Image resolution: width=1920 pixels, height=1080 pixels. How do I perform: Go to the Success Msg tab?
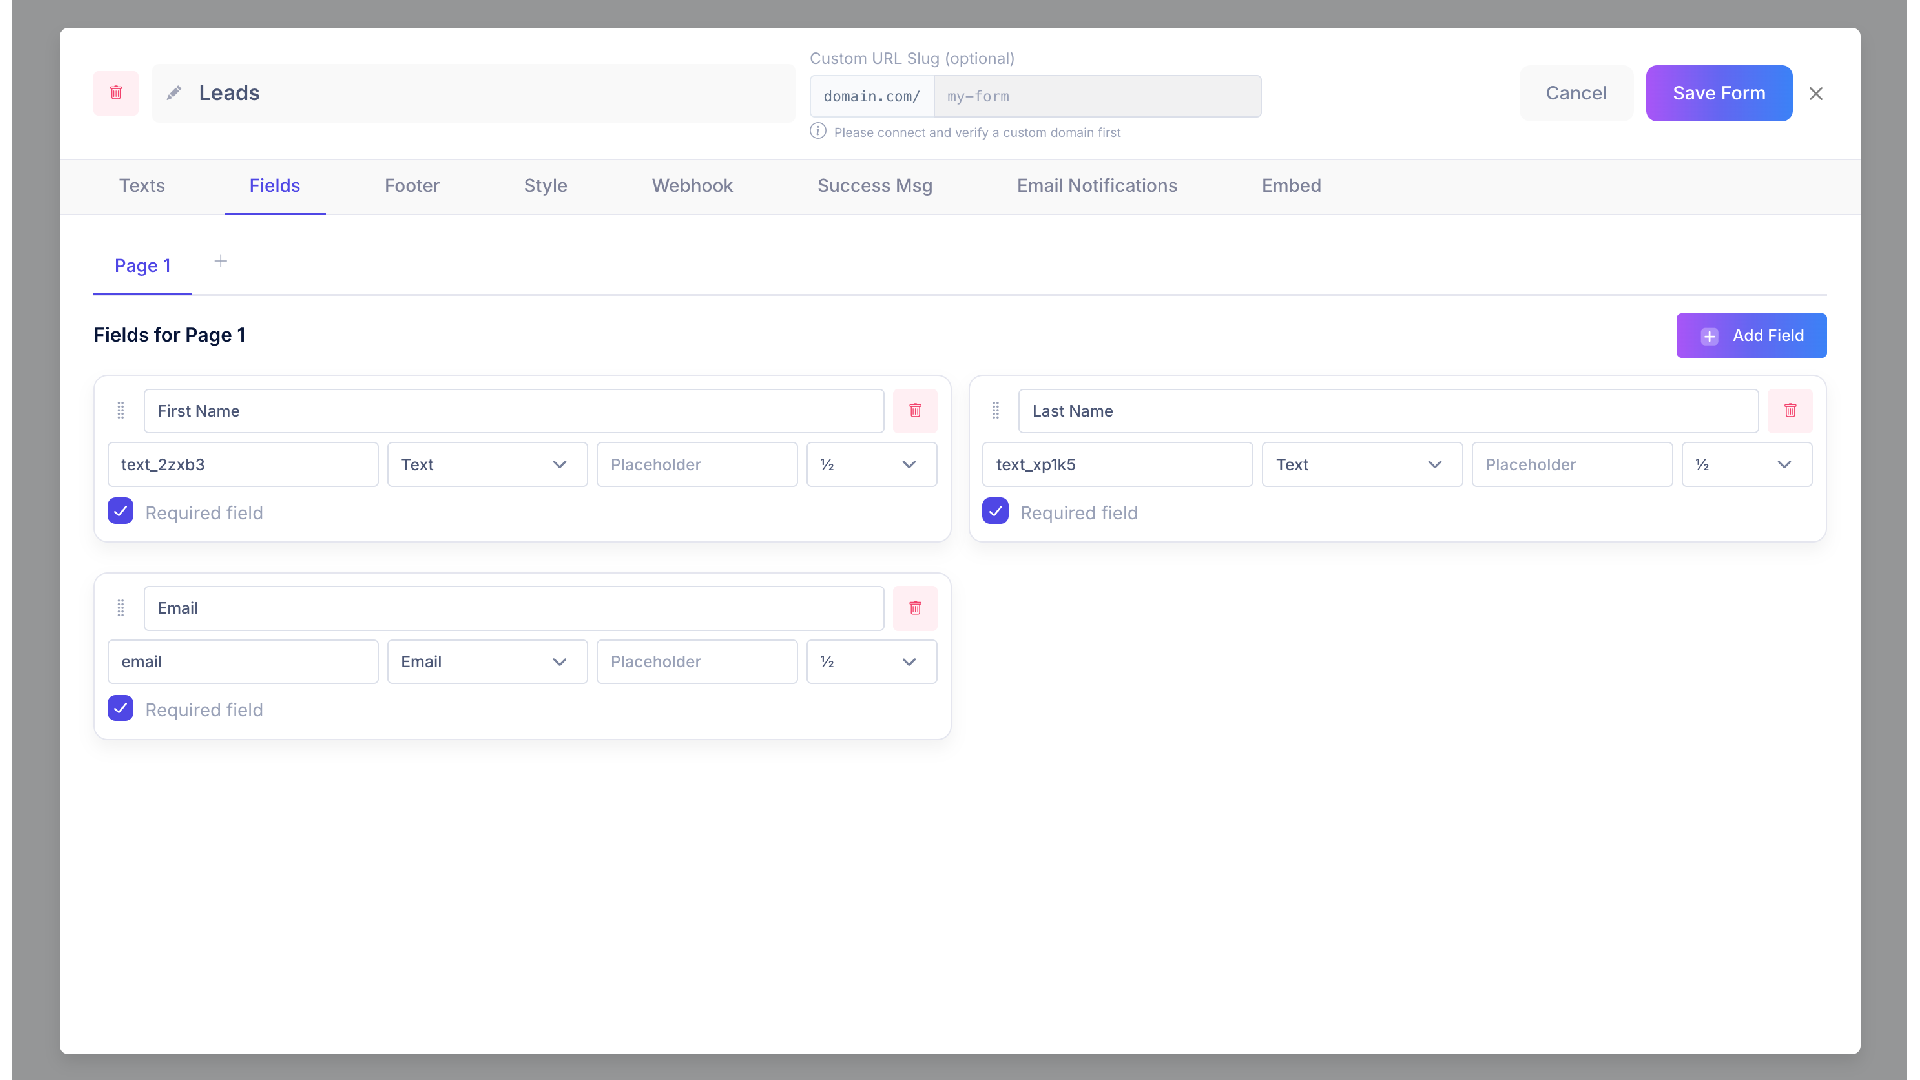tap(875, 186)
